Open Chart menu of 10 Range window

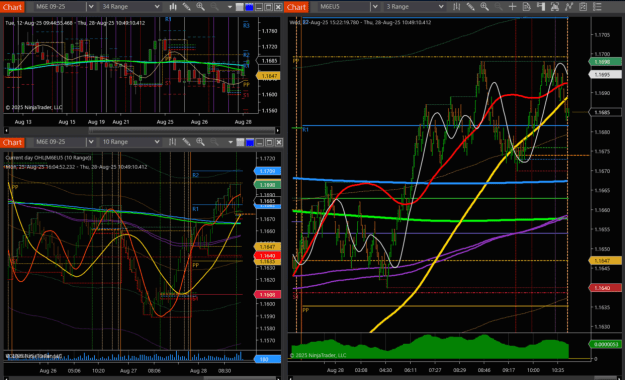[12, 142]
